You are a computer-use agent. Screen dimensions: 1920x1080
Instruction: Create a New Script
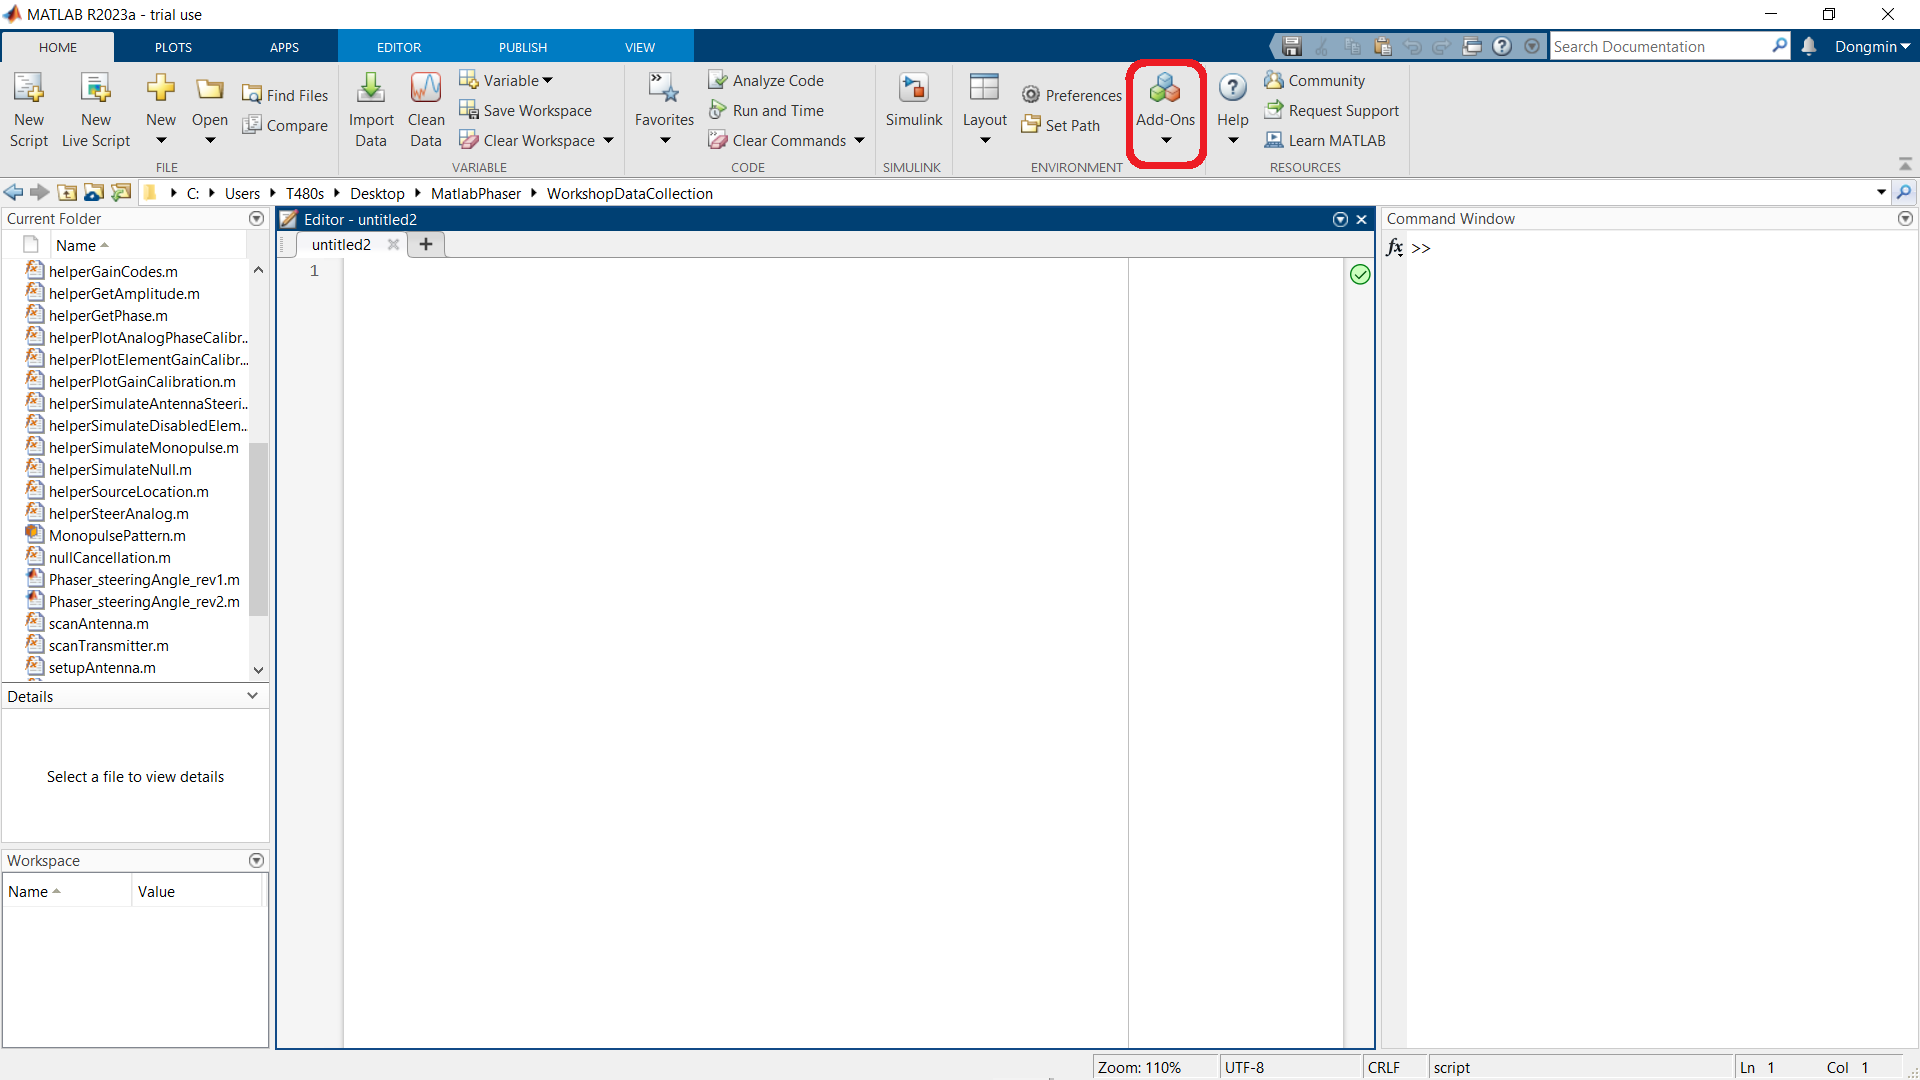tap(28, 108)
